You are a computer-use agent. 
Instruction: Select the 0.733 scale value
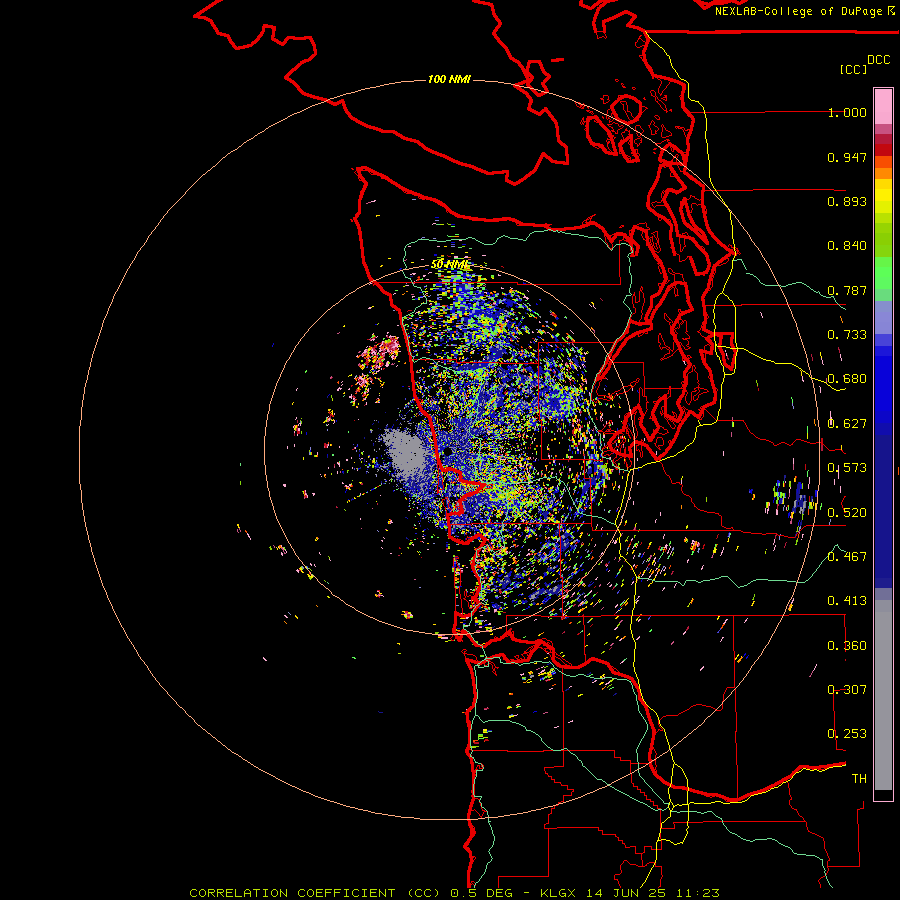847,335
